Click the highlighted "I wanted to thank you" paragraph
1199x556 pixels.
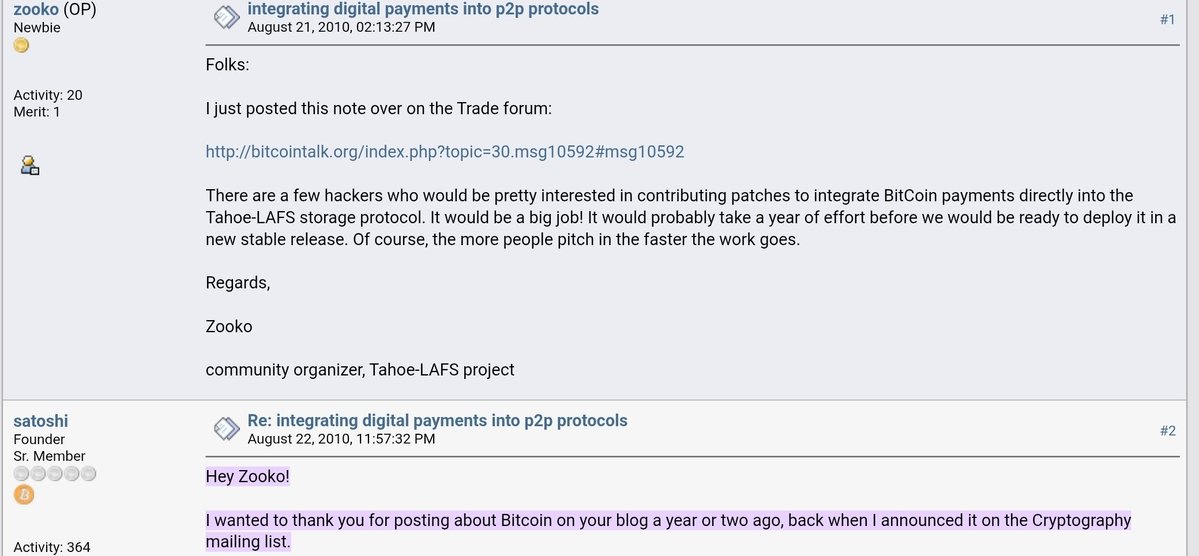668,521
